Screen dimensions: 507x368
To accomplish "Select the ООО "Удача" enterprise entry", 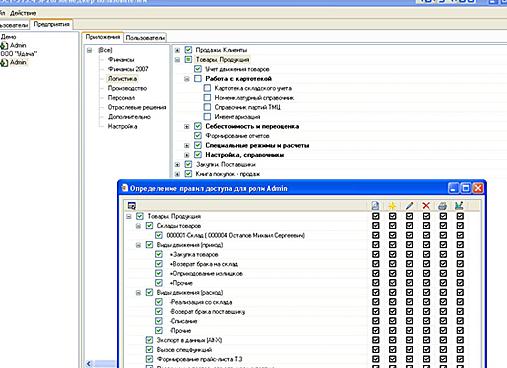I will [19, 54].
